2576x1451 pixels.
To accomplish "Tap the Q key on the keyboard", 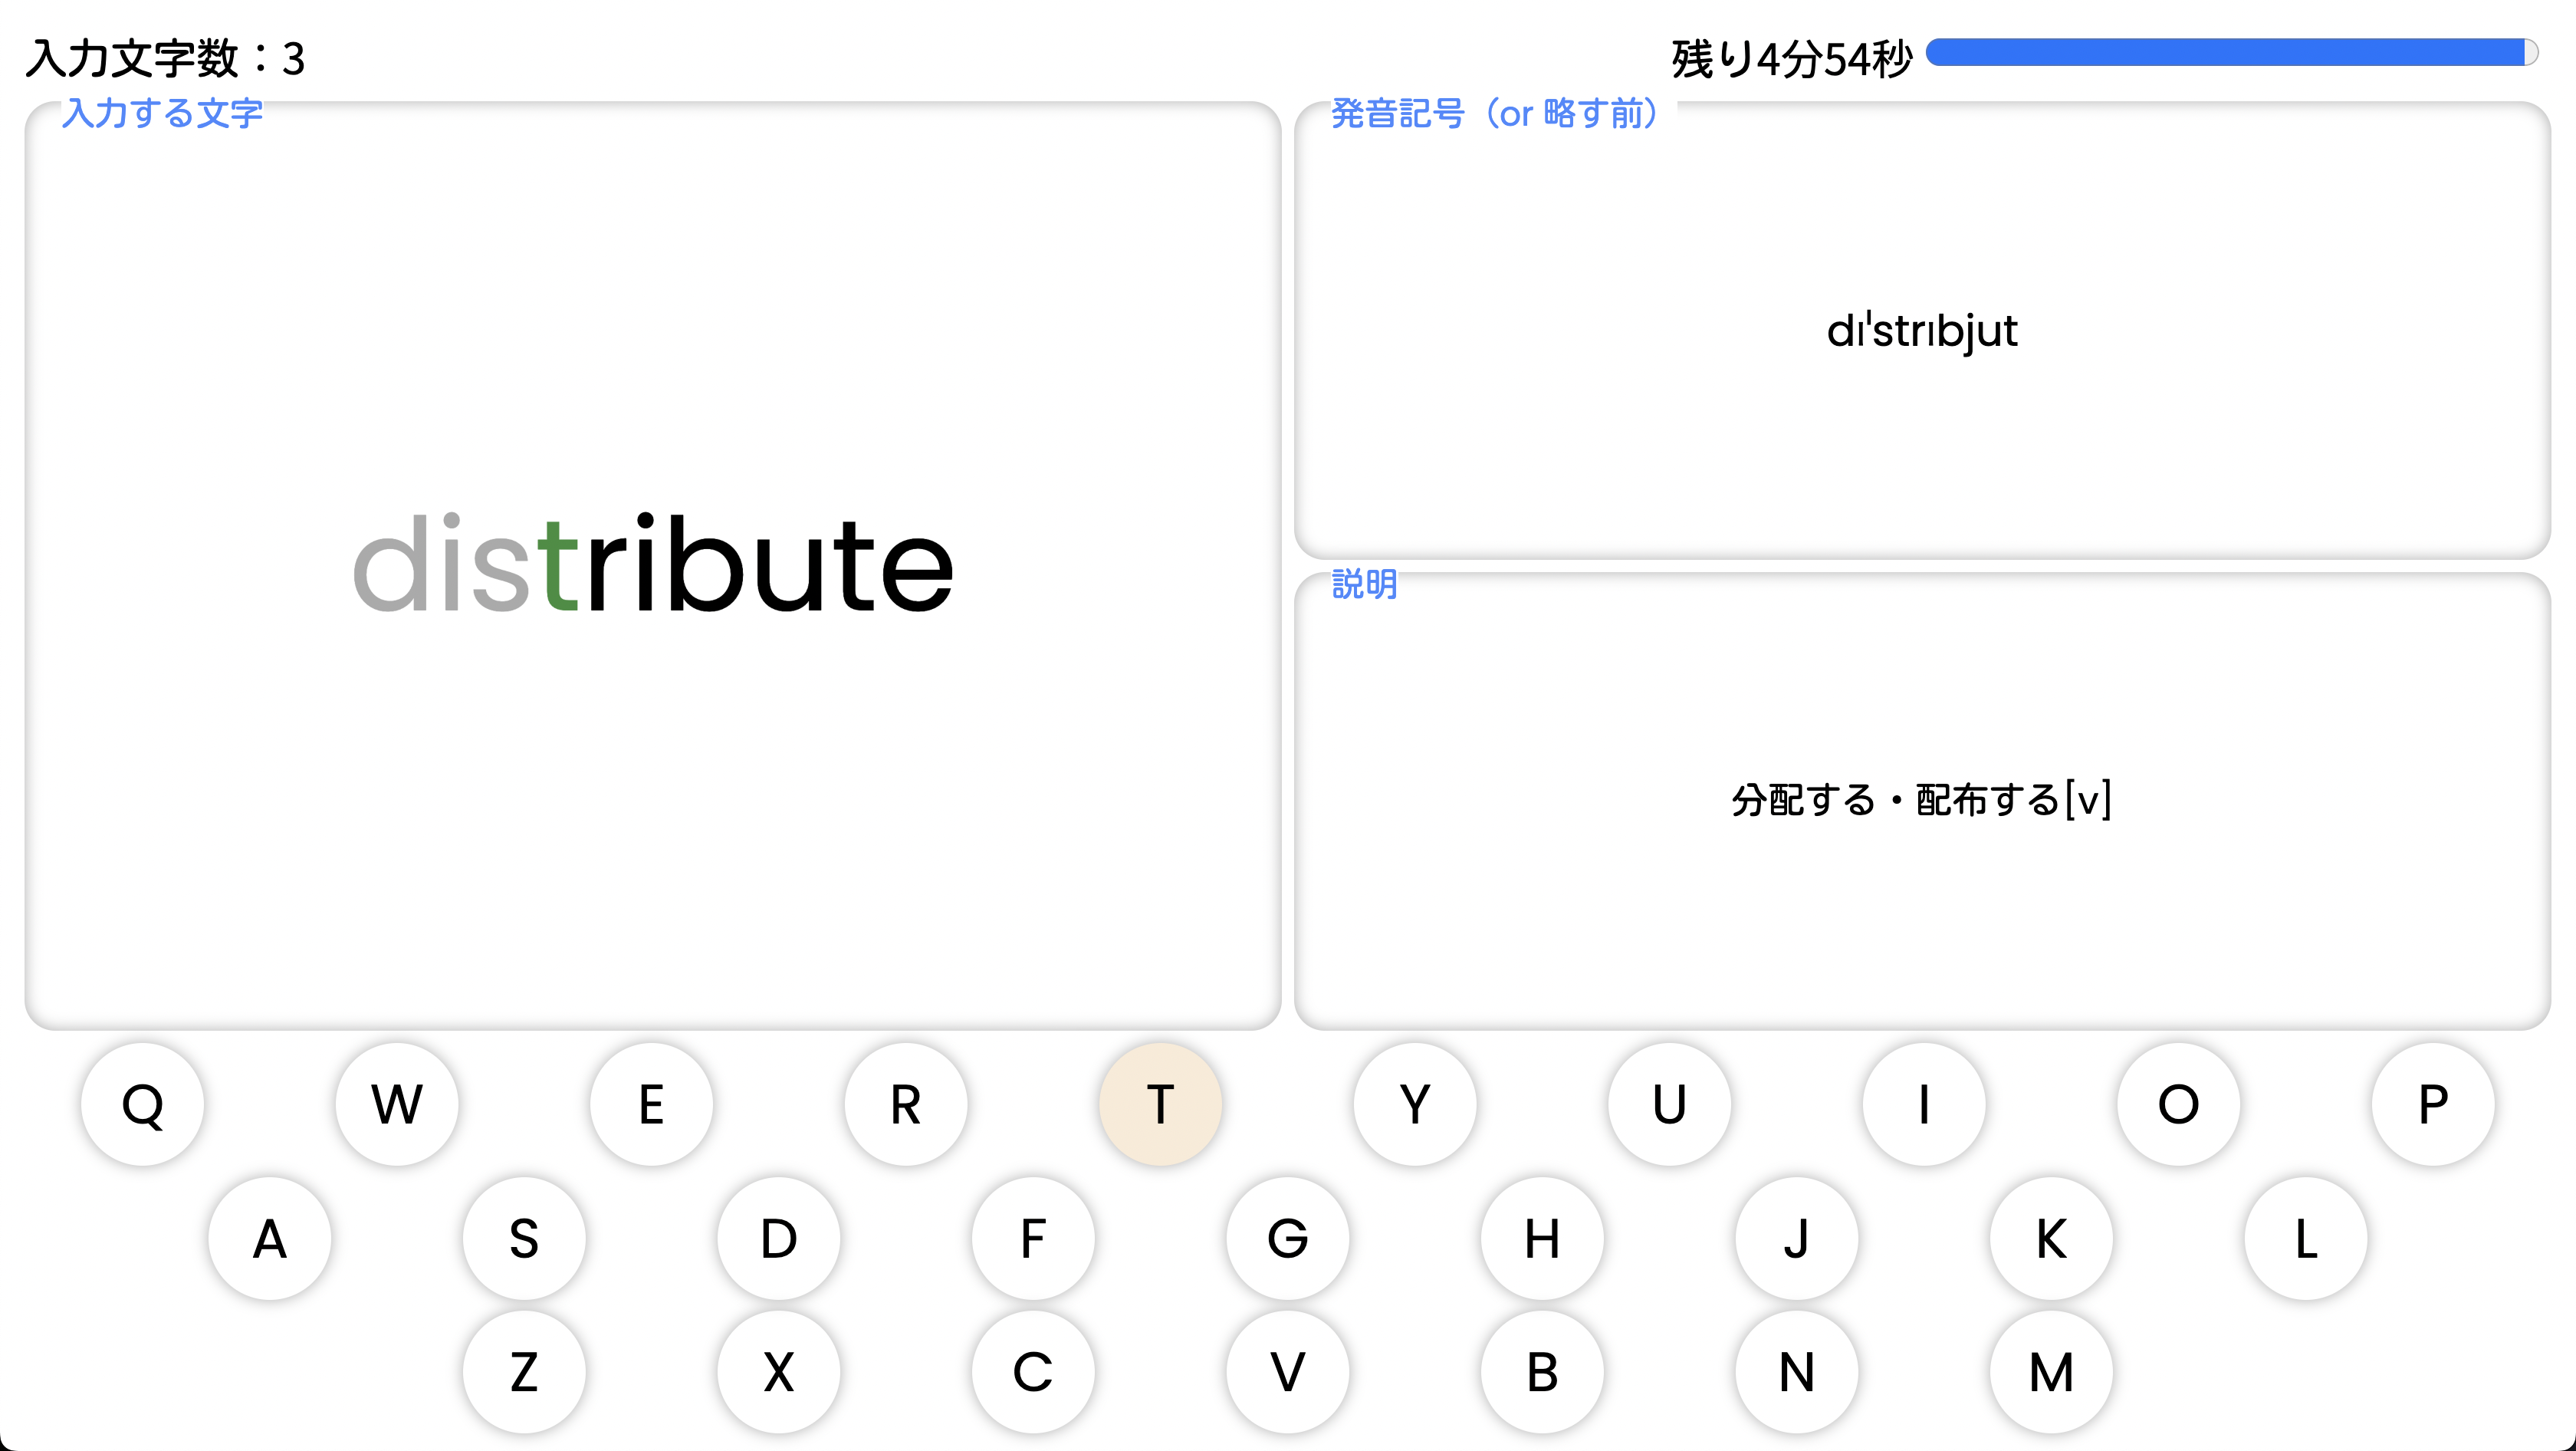I will point(142,1104).
